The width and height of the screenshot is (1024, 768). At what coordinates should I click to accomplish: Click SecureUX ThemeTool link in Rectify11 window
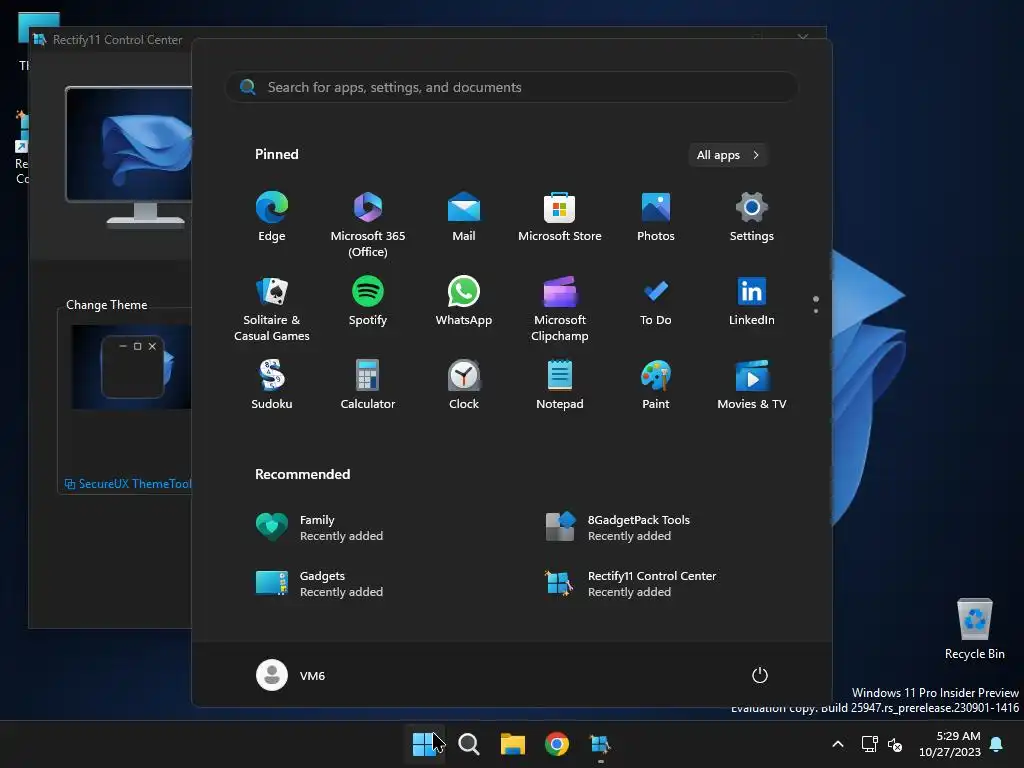pos(128,484)
